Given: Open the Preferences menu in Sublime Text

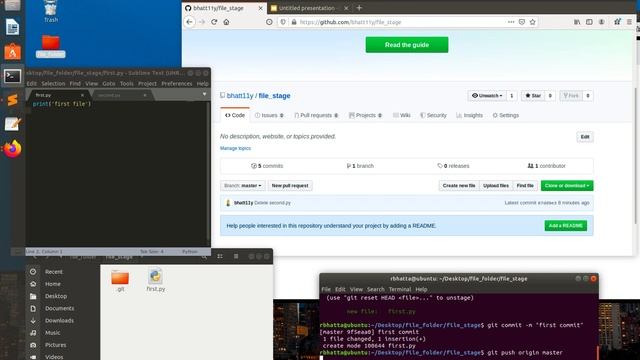Looking at the screenshot, I should pos(177,84).
